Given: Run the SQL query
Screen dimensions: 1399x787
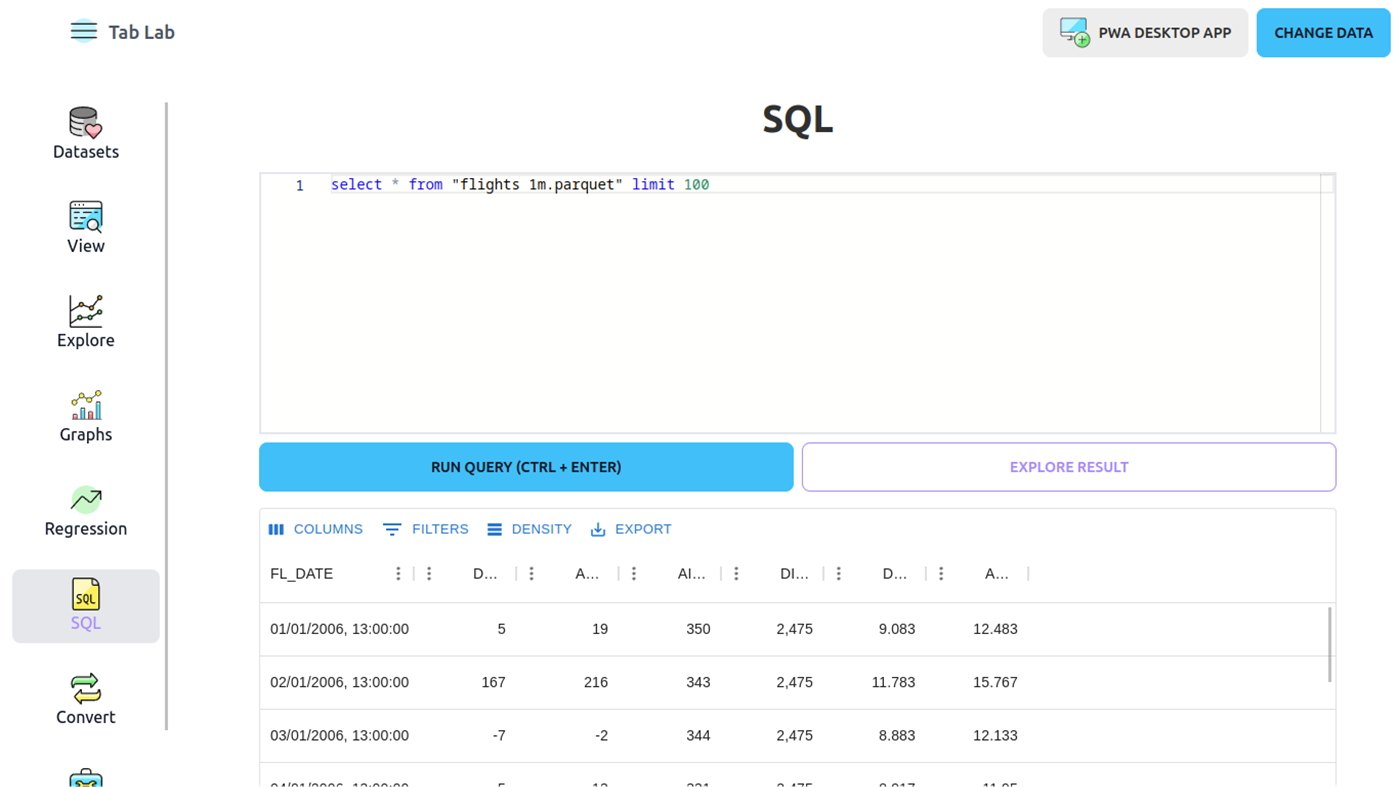Looking at the screenshot, I should pyautogui.click(x=526, y=467).
